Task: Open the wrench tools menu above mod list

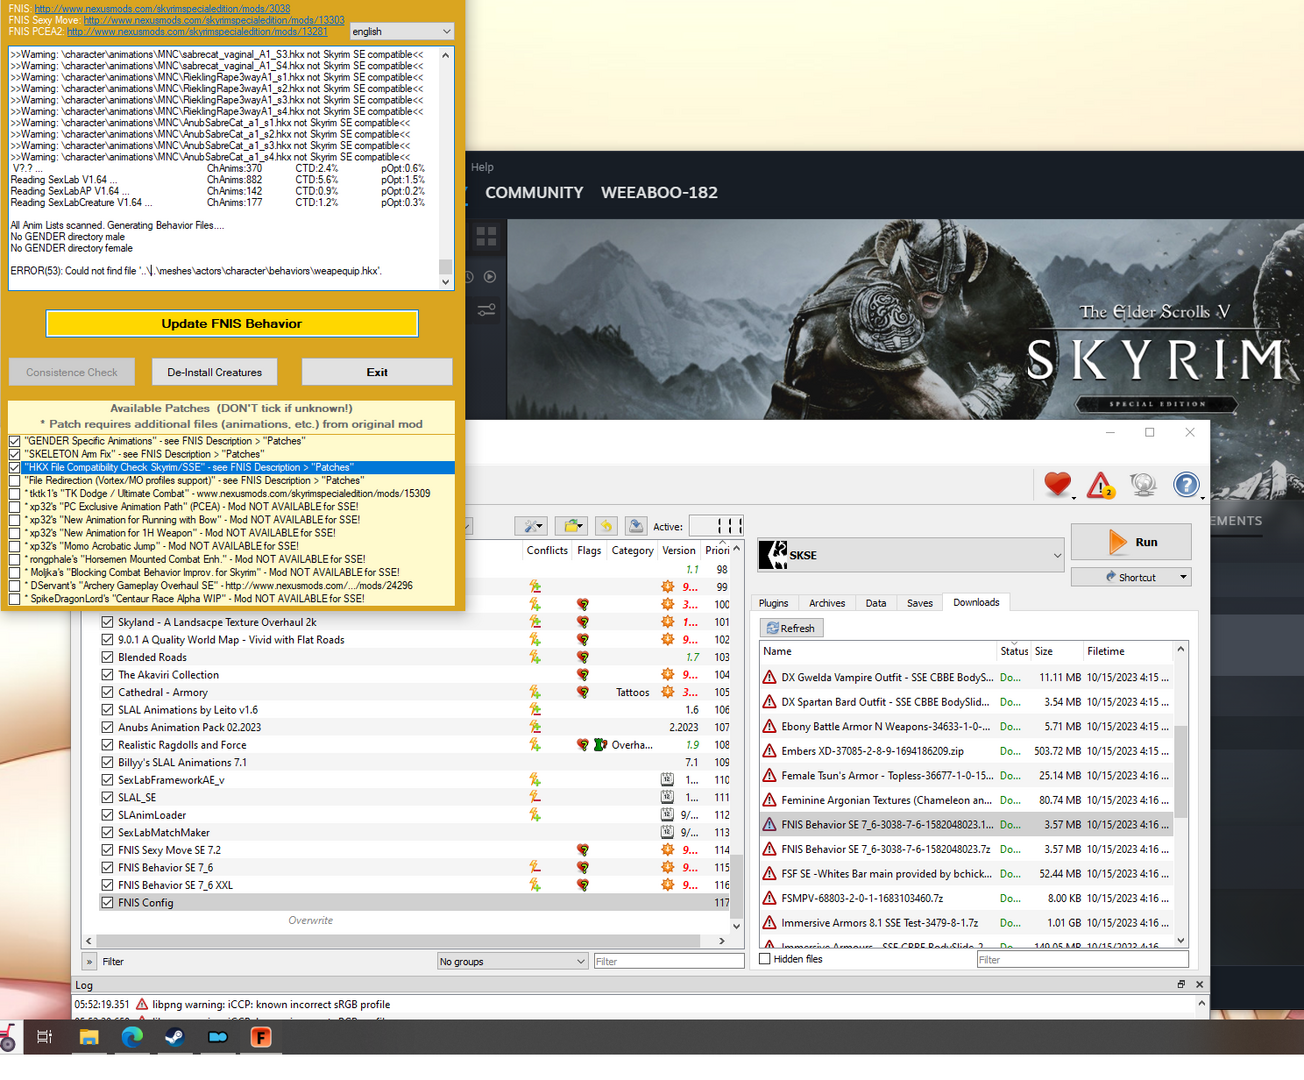Action: pyautogui.click(x=530, y=526)
